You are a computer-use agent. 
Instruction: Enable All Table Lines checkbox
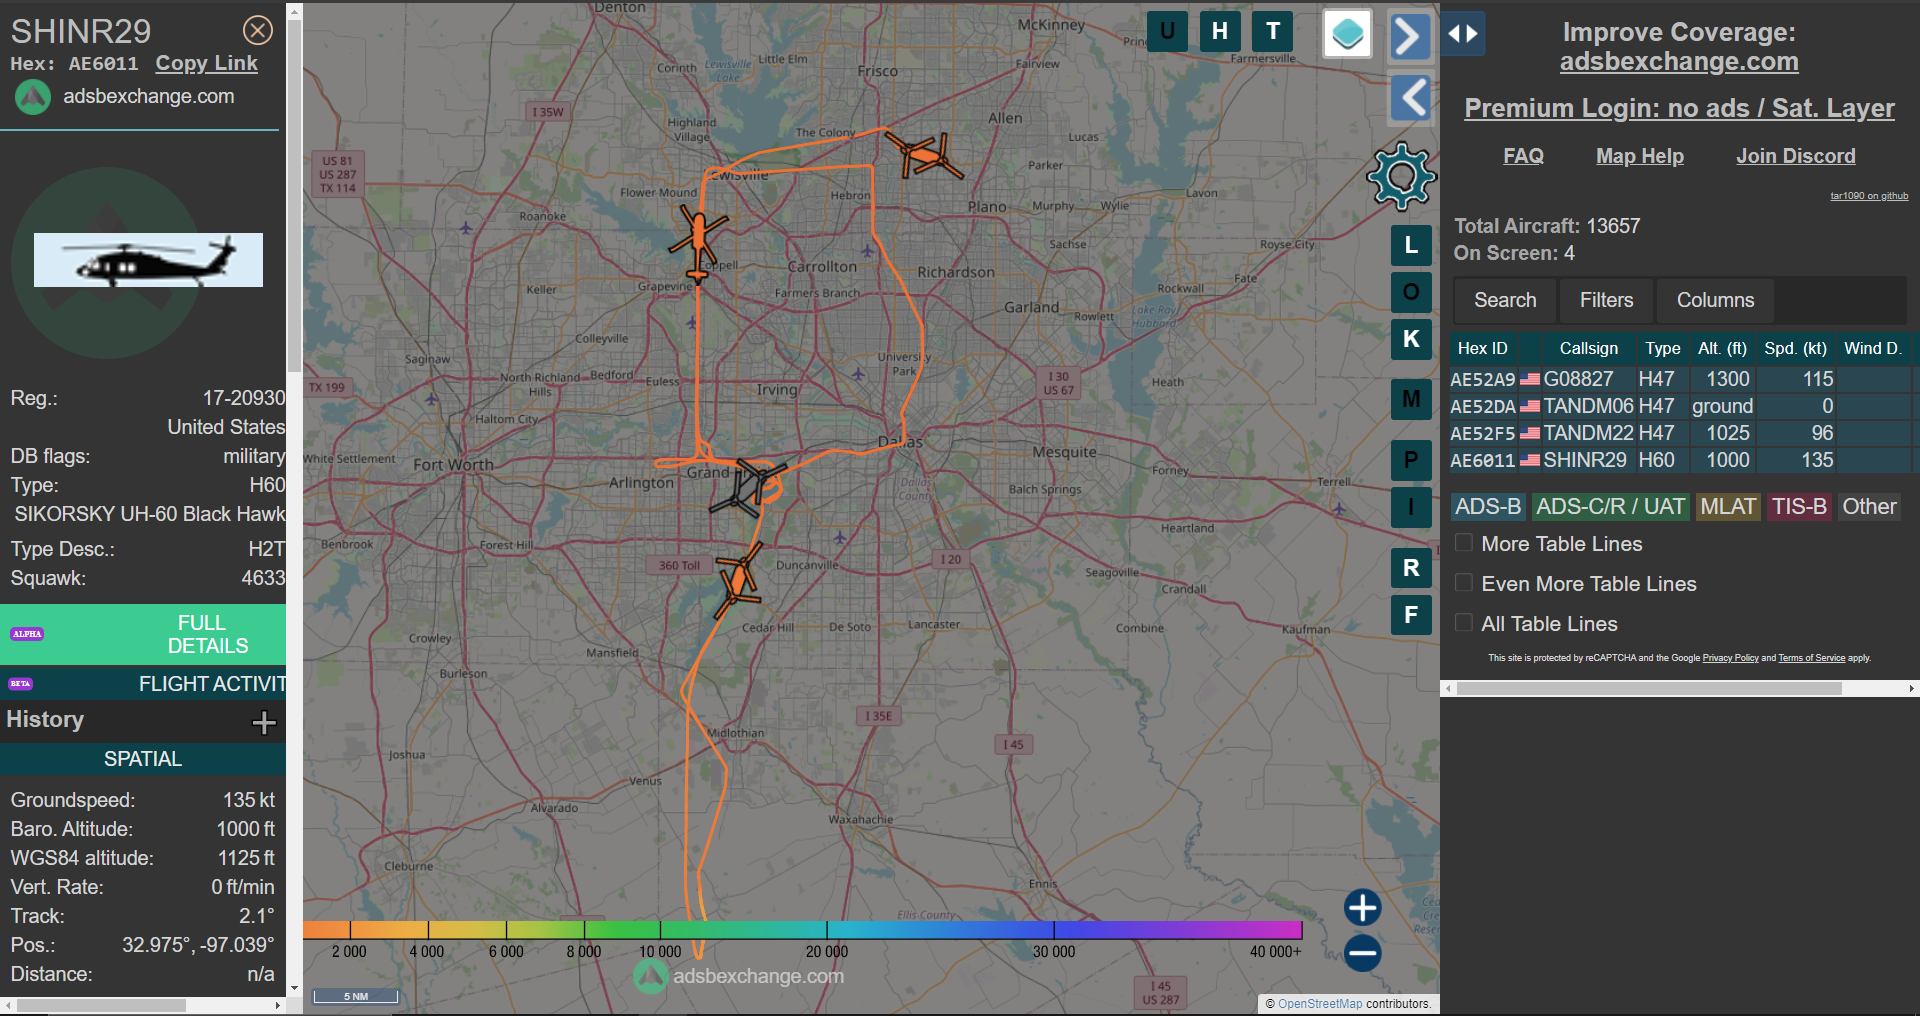pos(1464,623)
